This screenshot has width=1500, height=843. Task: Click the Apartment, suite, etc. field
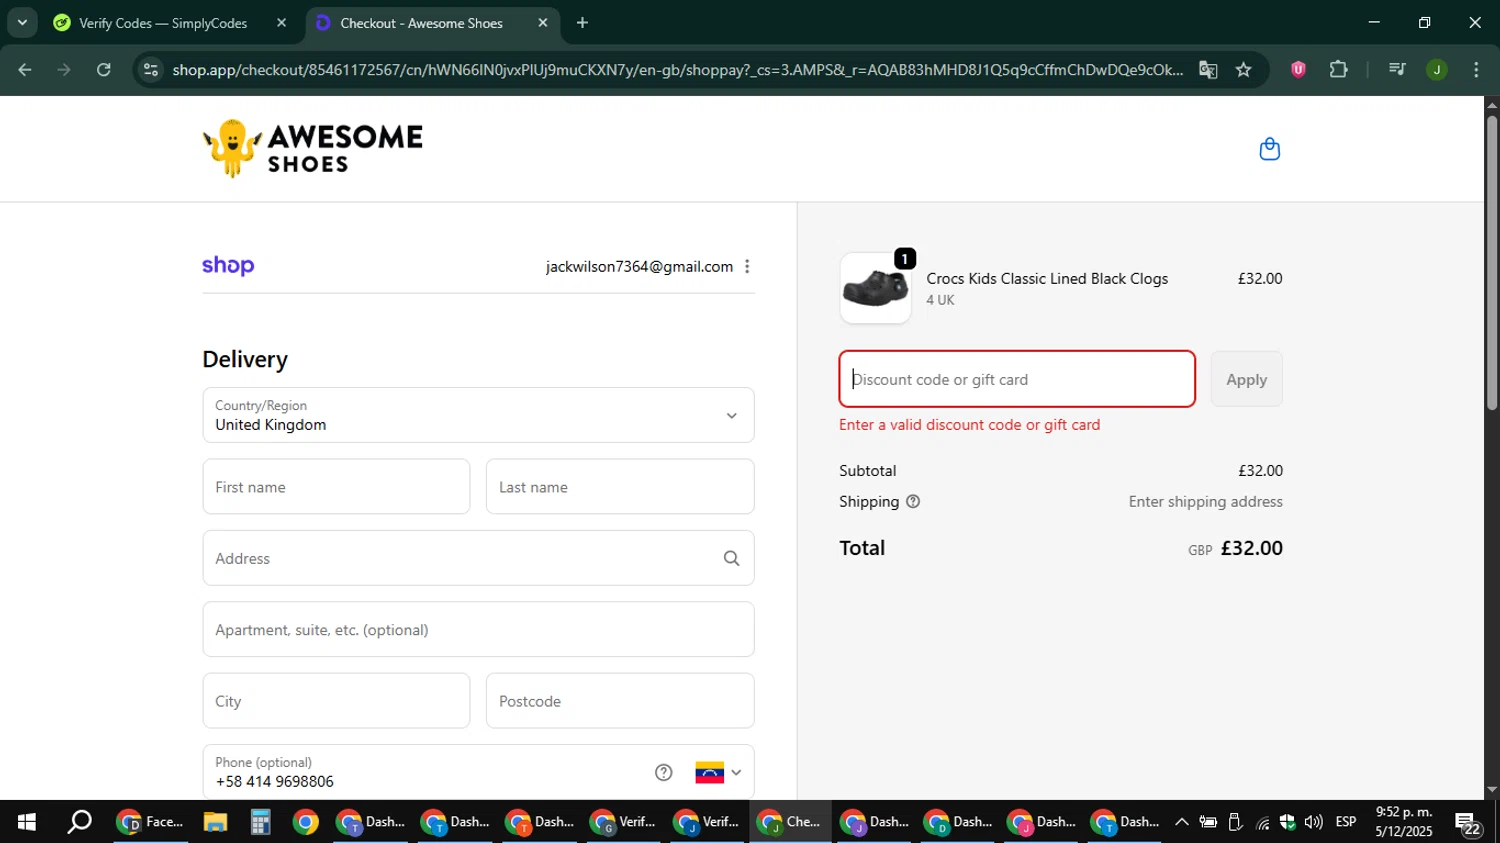478,630
